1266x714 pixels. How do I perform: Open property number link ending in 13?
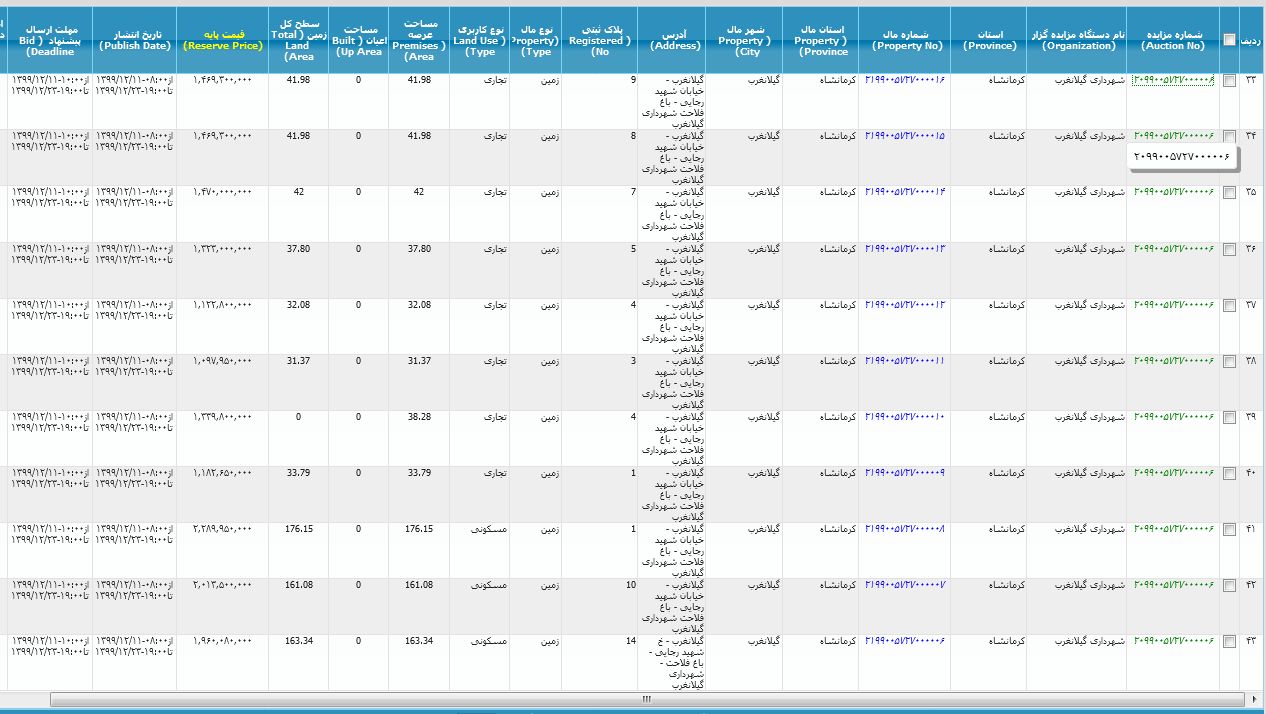click(904, 248)
